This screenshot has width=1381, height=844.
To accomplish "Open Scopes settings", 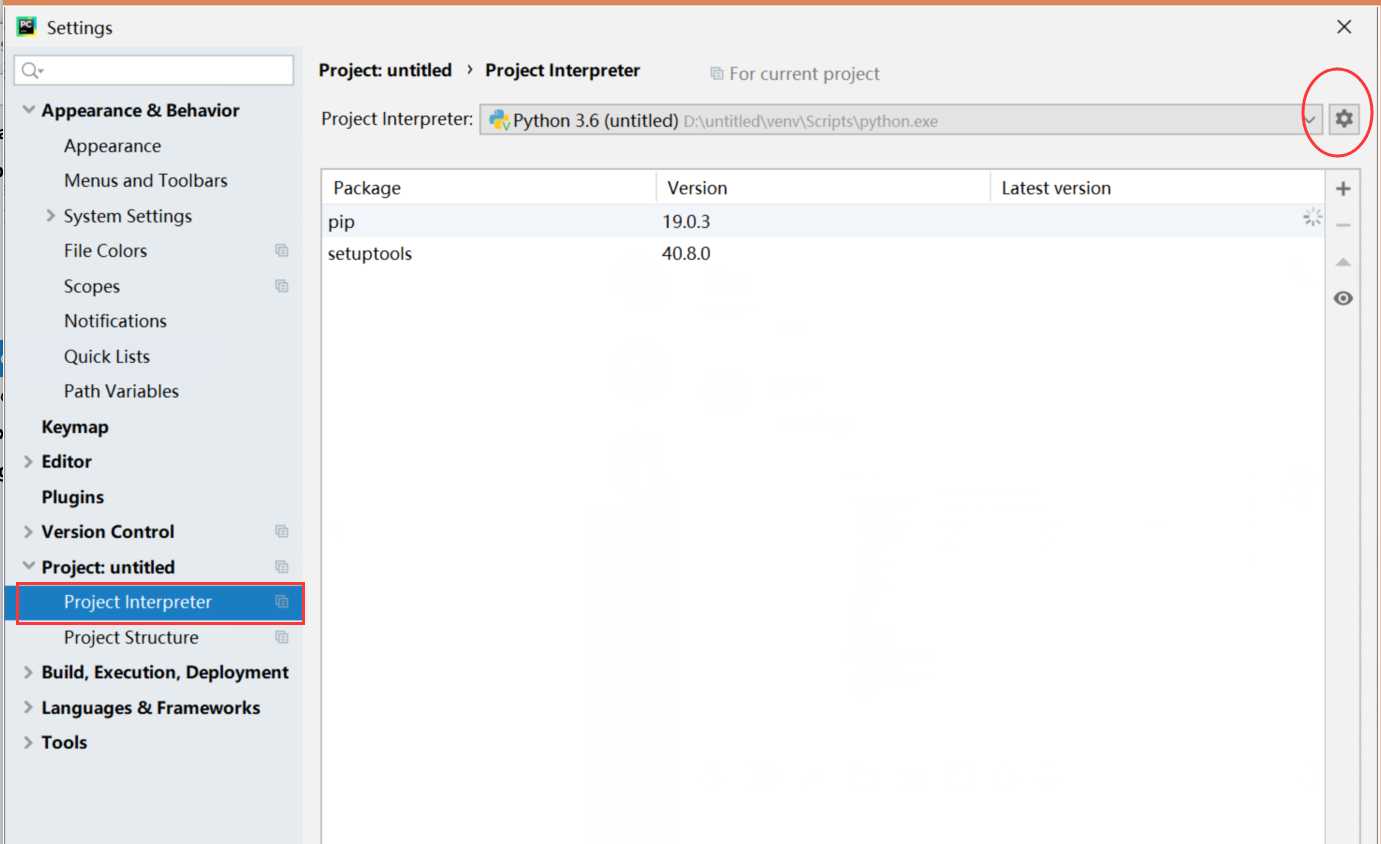I will click(x=92, y=286).
